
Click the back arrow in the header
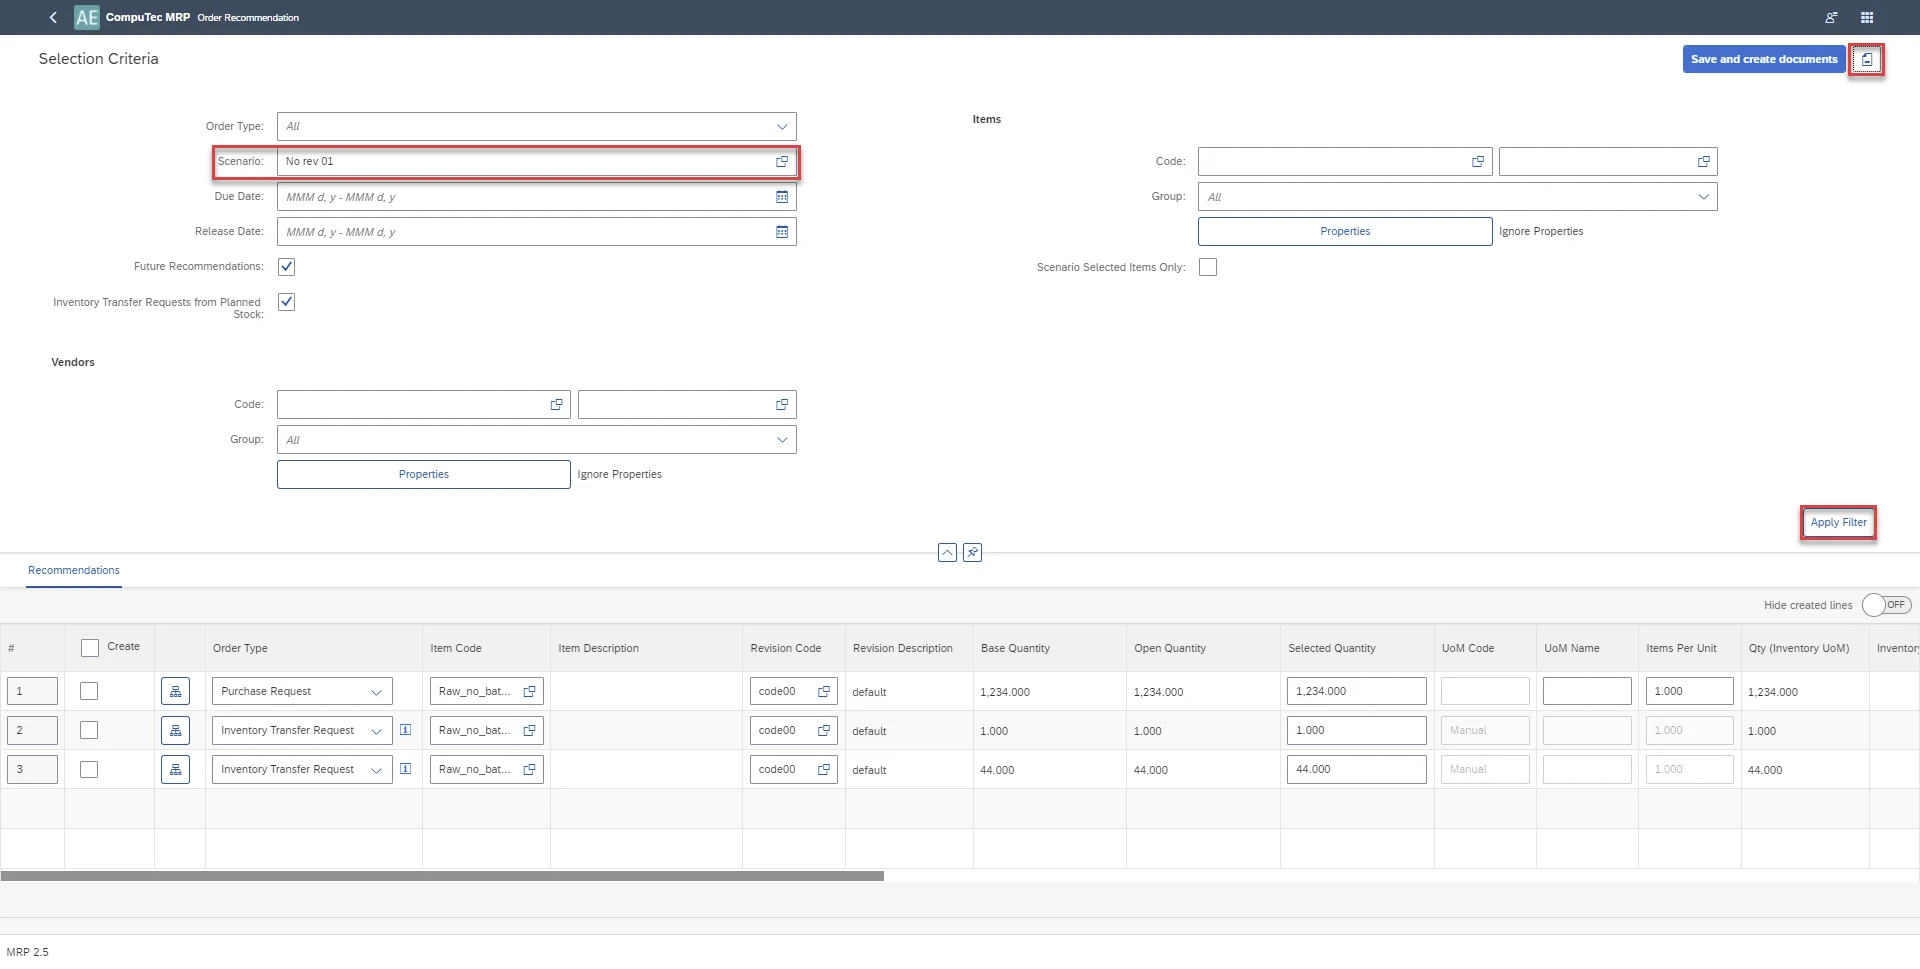click(53, 17)
